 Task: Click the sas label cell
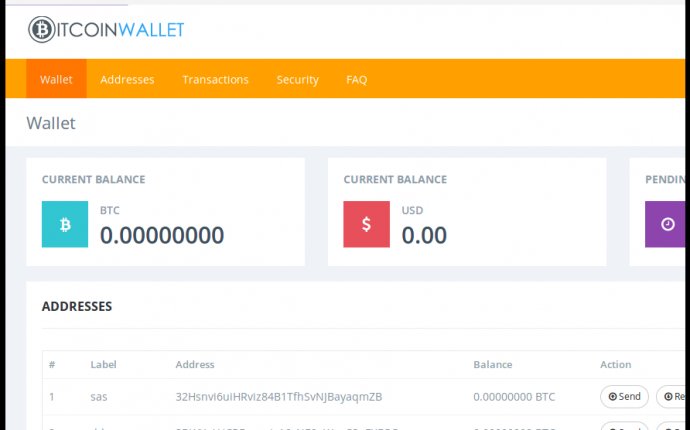(x=99, y=397)
